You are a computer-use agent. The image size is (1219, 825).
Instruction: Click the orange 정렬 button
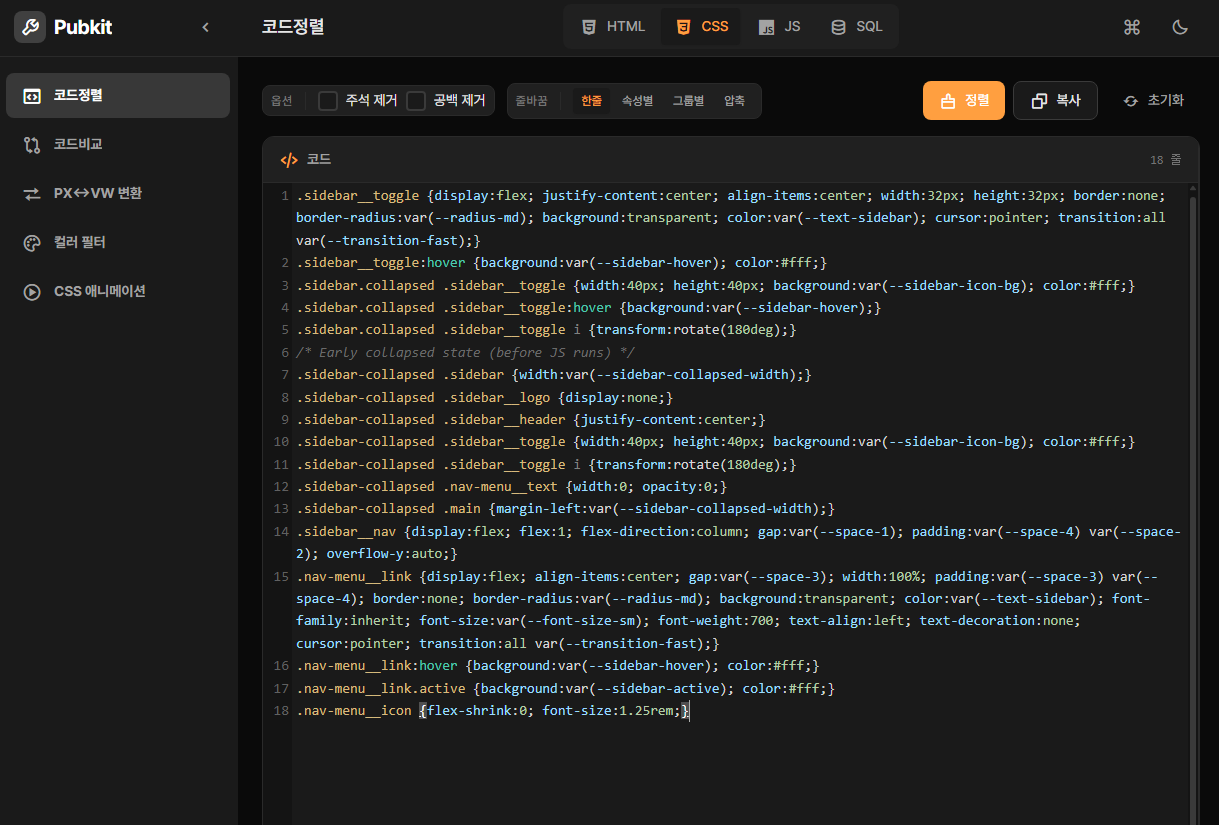click(963, 100)
